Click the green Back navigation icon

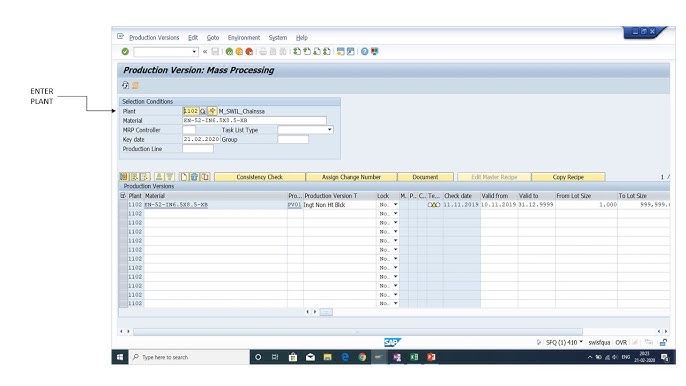(229, 52)
